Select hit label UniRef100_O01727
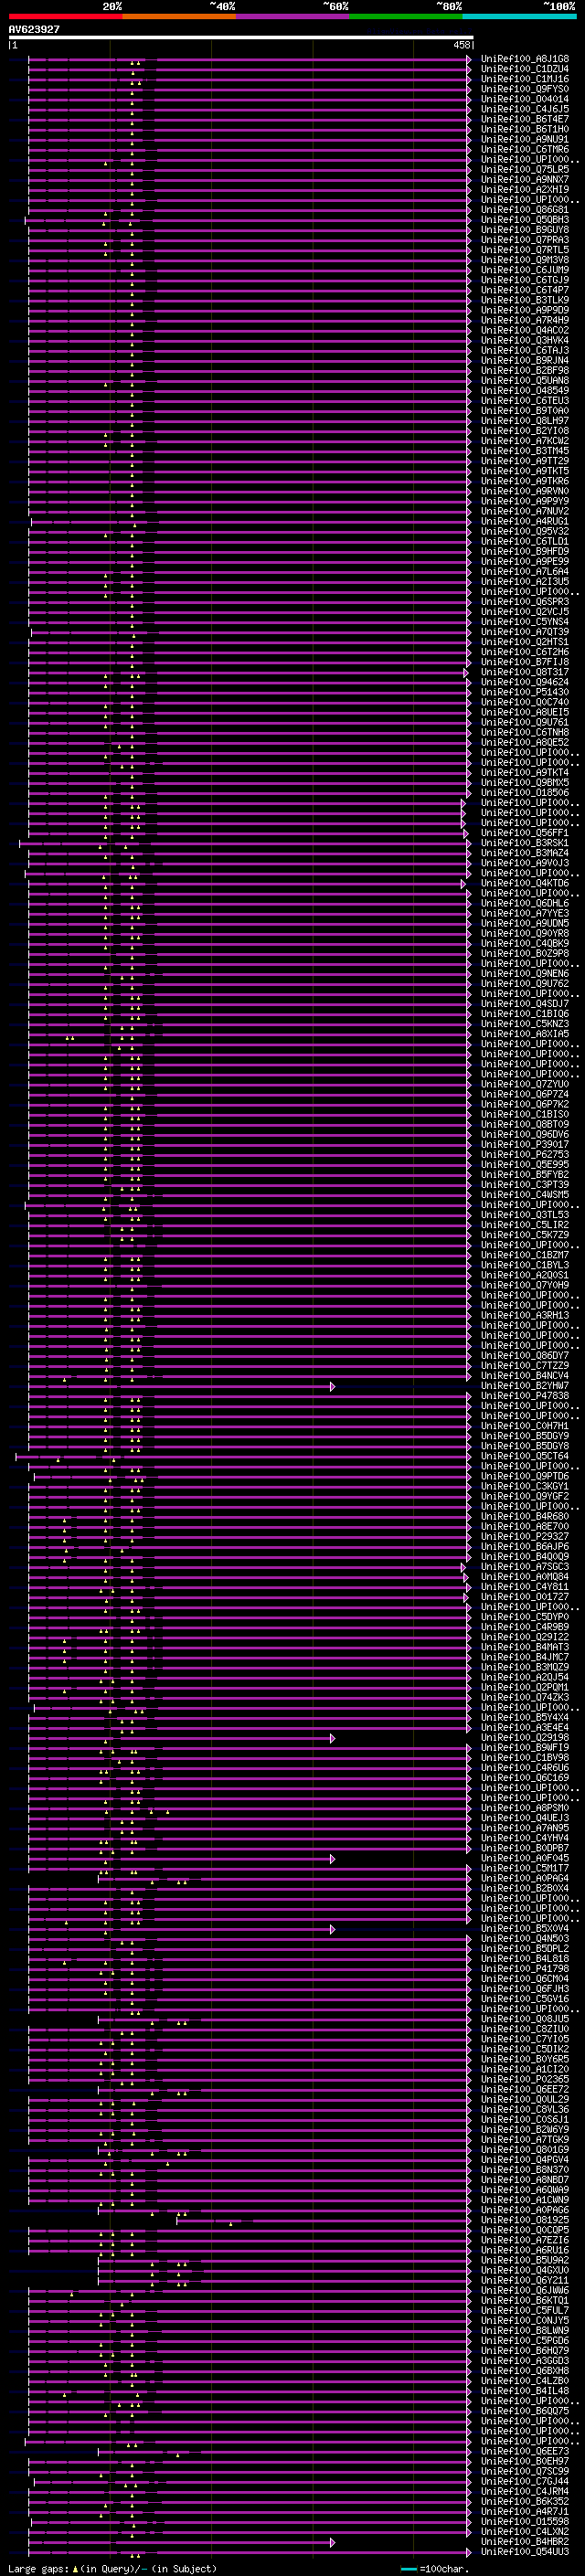Screen dimensions: 585x2576 click(x=525, y=1597)
